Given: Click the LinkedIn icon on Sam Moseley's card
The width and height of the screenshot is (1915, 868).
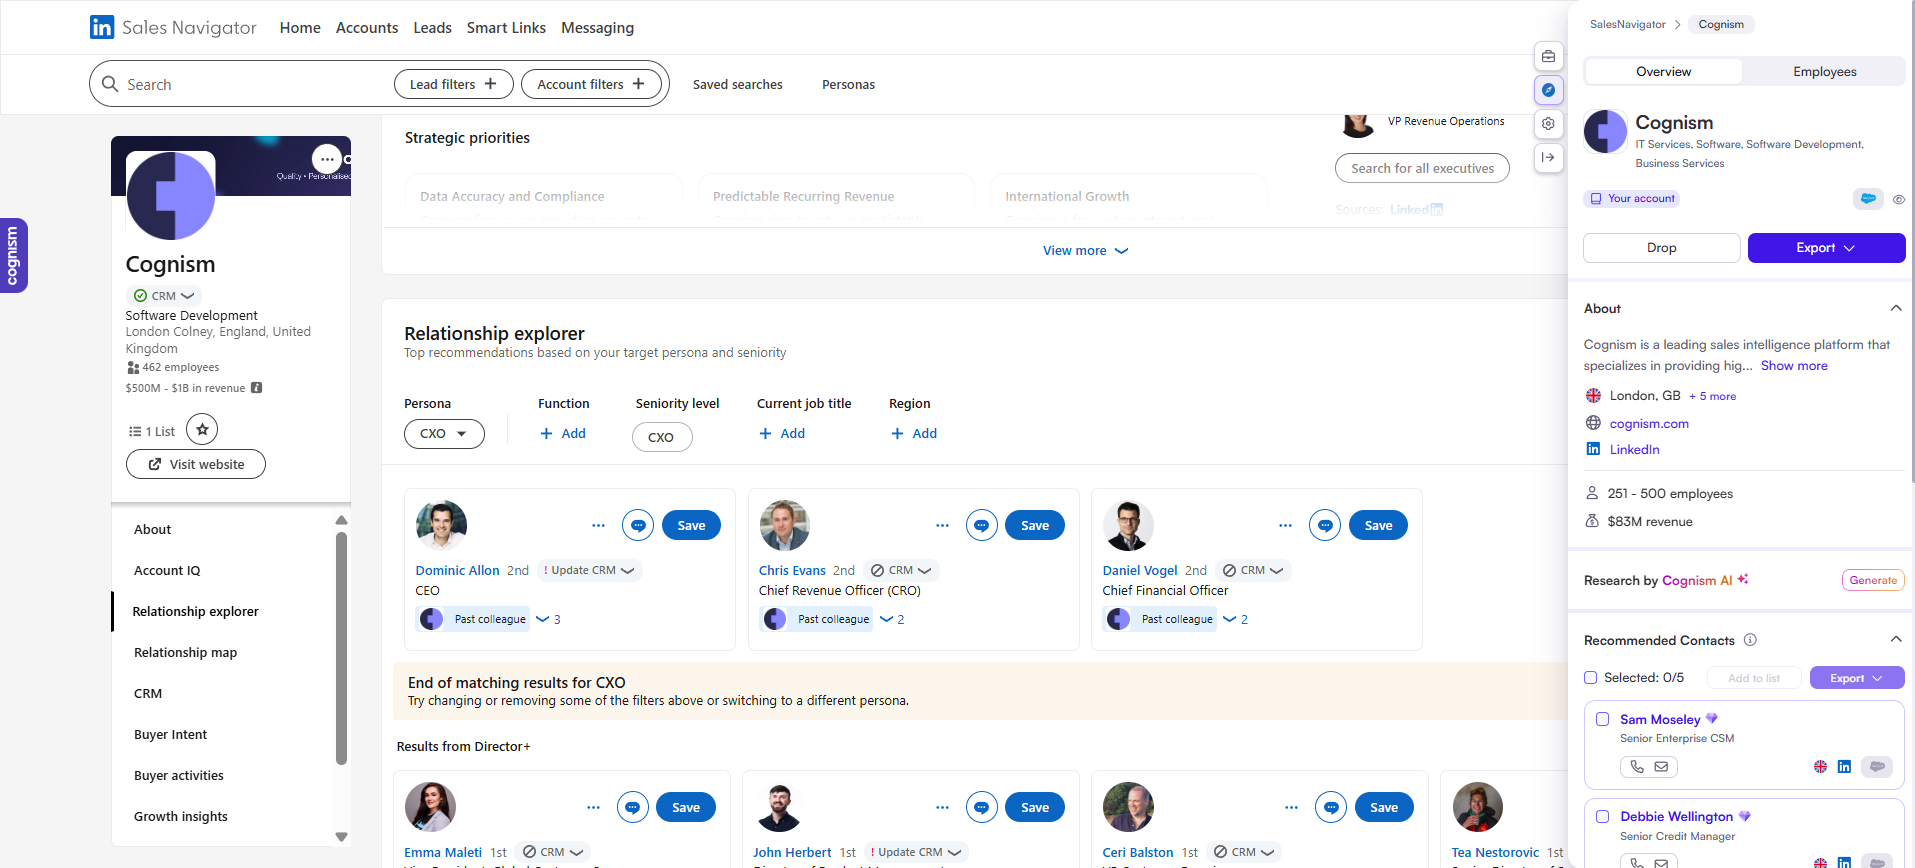Looking at the screenshot, I should pos(1844,767).
